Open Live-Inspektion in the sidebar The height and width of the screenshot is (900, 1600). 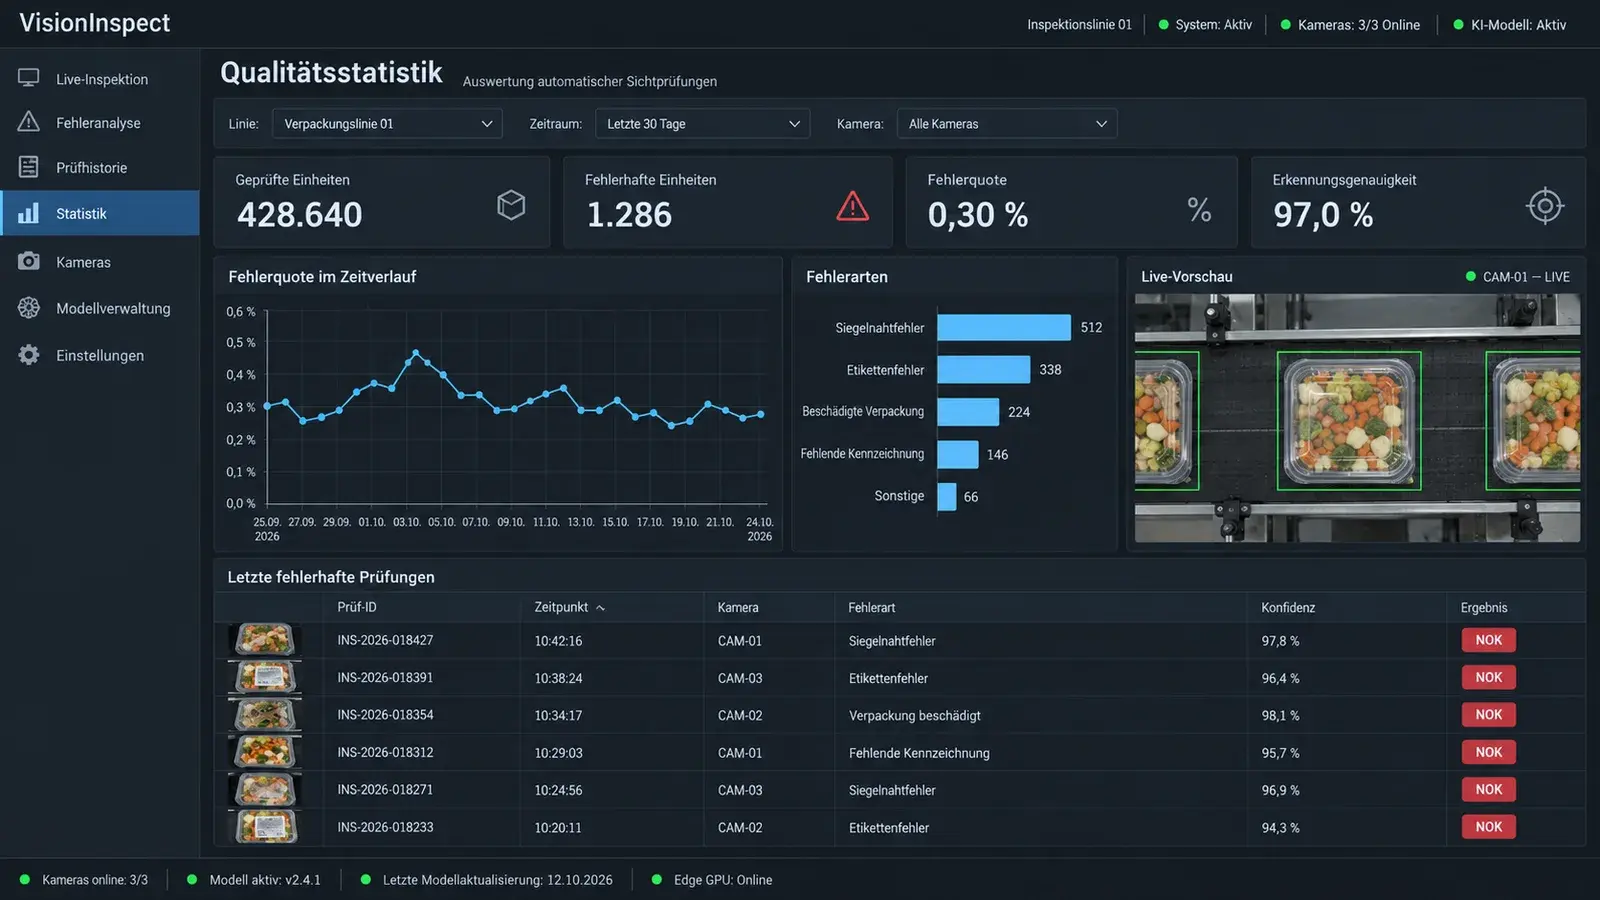point(100,79)
